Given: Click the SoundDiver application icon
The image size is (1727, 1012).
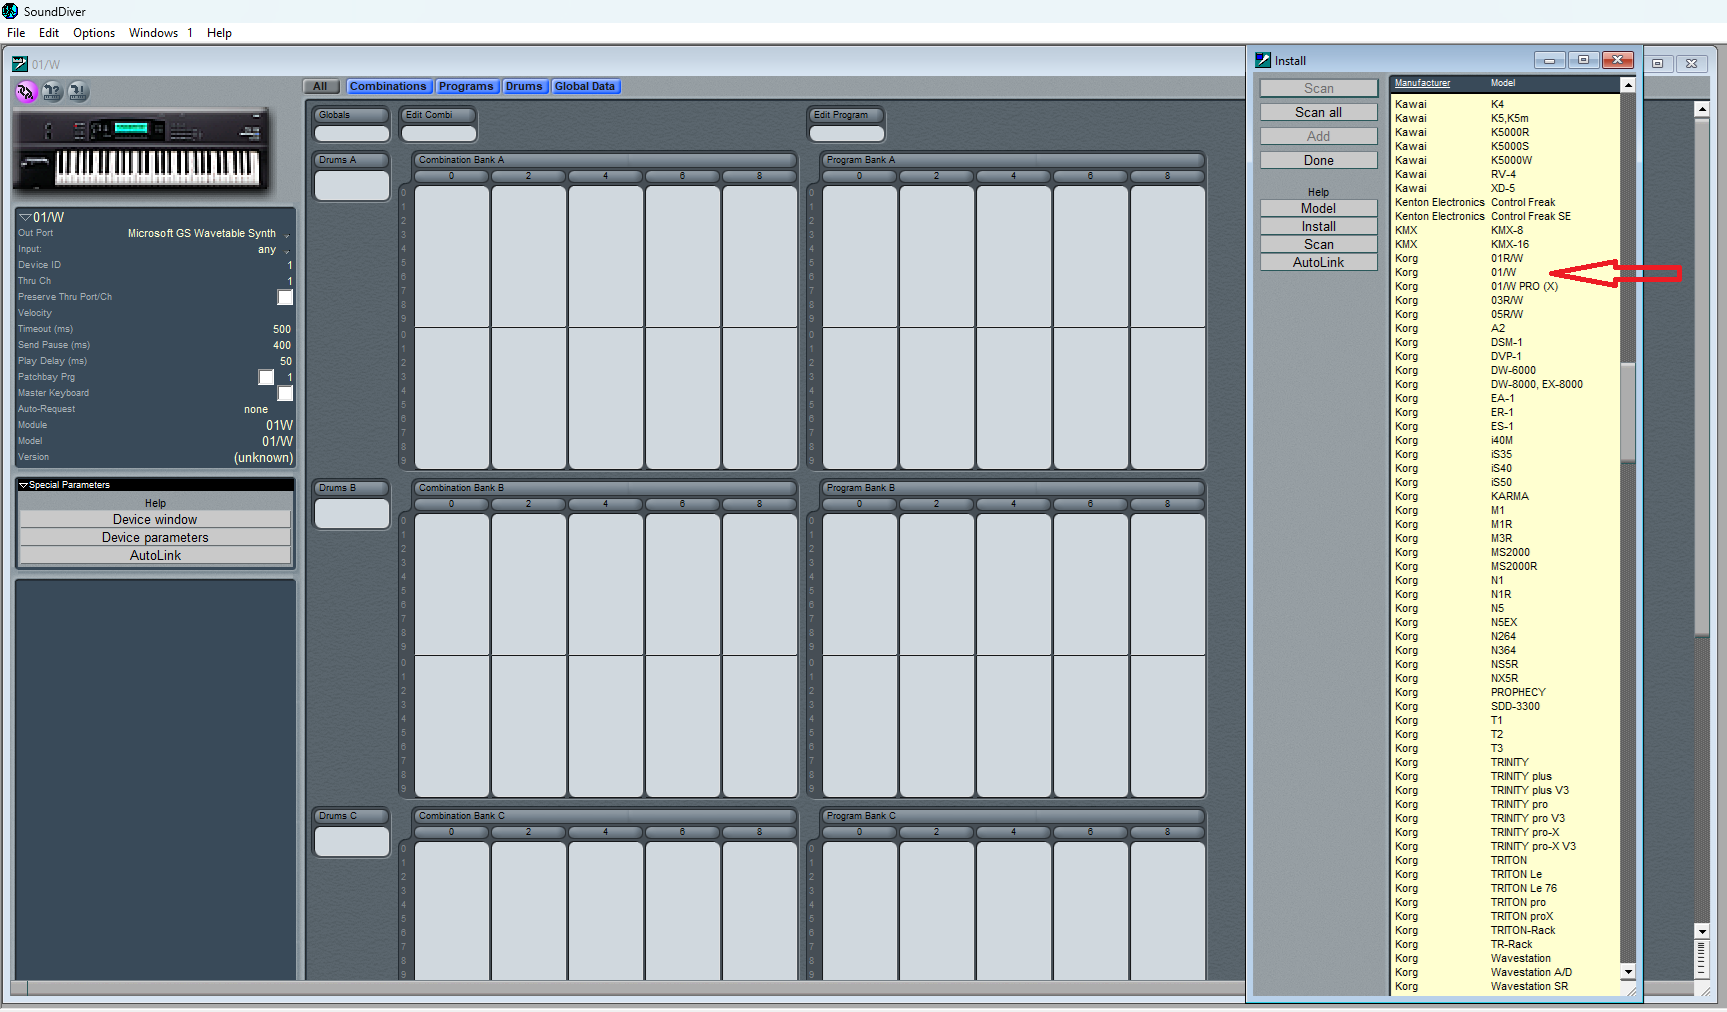Looking at the screenshot, I should [10, 11].
